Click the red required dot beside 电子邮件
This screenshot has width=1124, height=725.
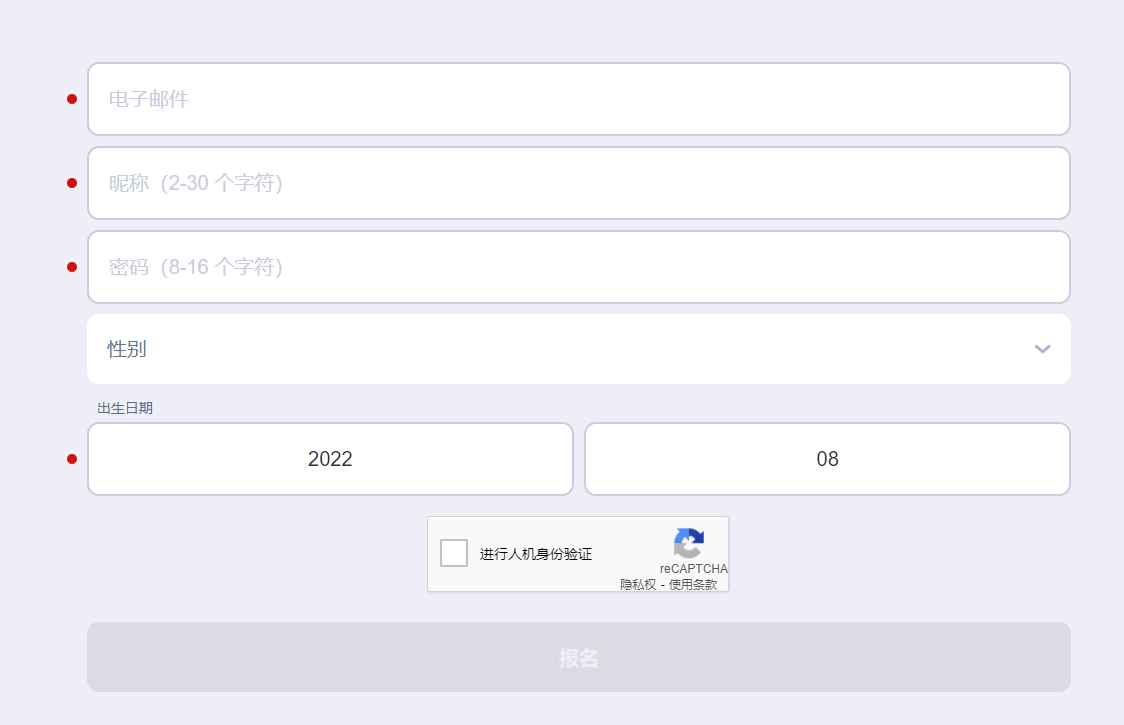[x=72, y=99]
